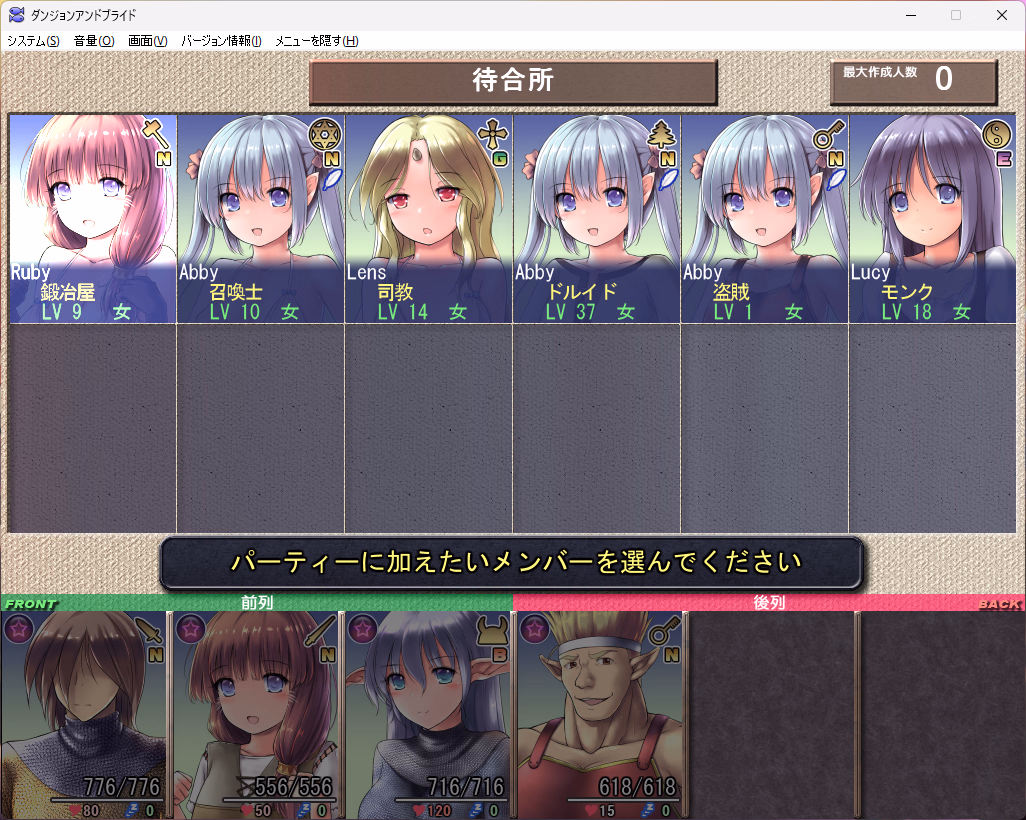1026x820 pixels.
Task: Click the purple star badge on the 618 HP party member
Action: click(x=534, y=629)
